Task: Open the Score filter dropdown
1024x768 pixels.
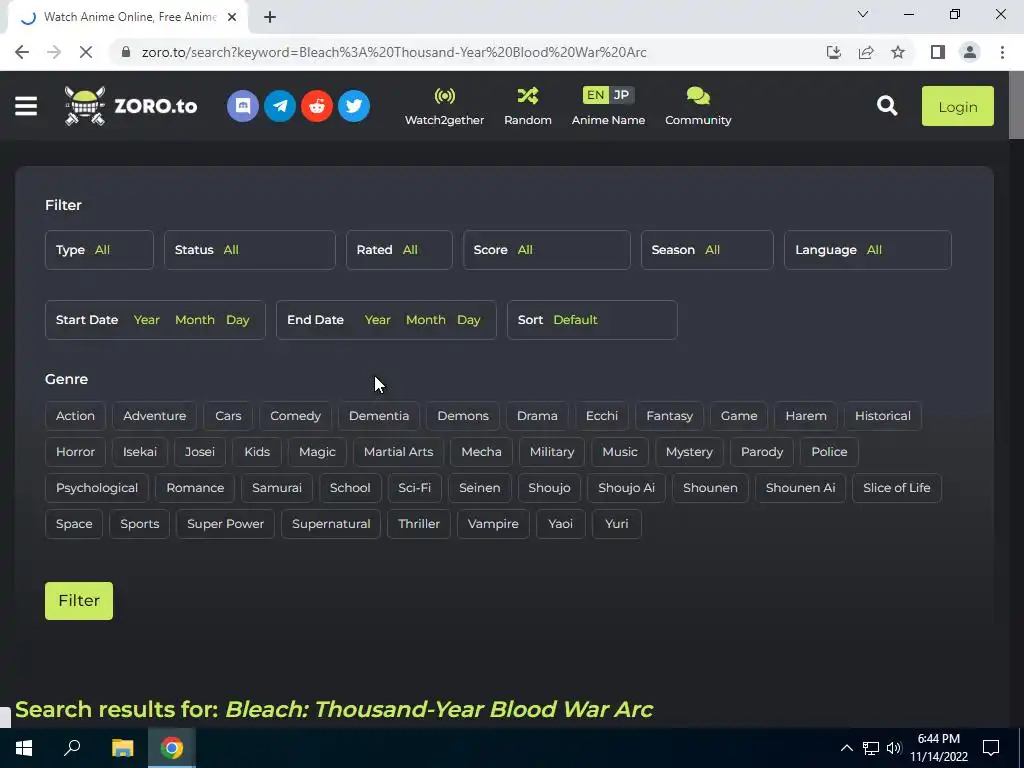Action: tap(547, 249)
